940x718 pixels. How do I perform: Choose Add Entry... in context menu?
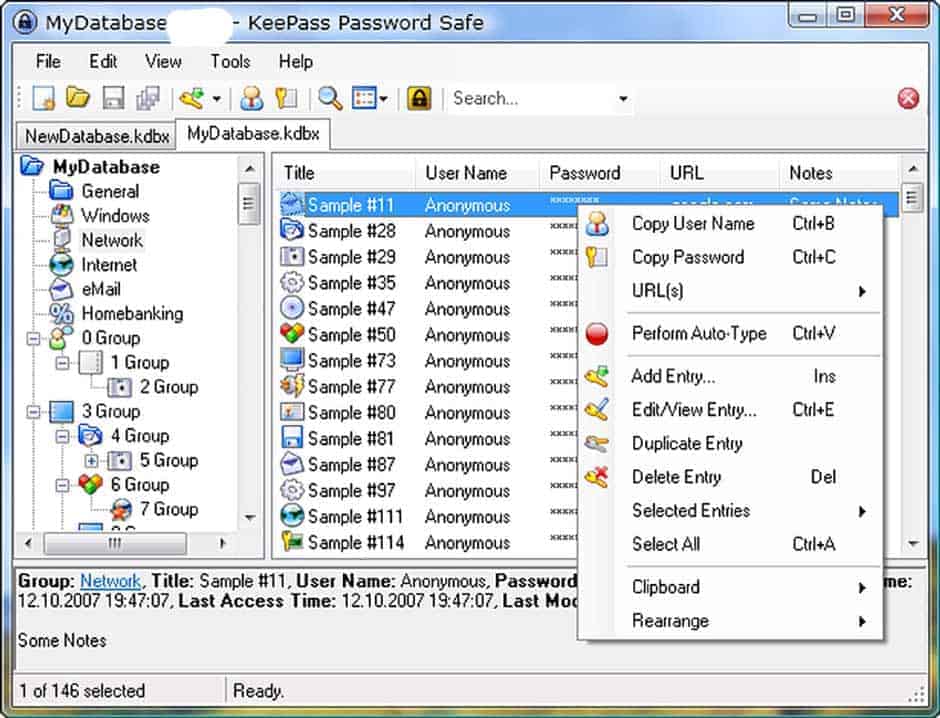[x=730, y=376]
